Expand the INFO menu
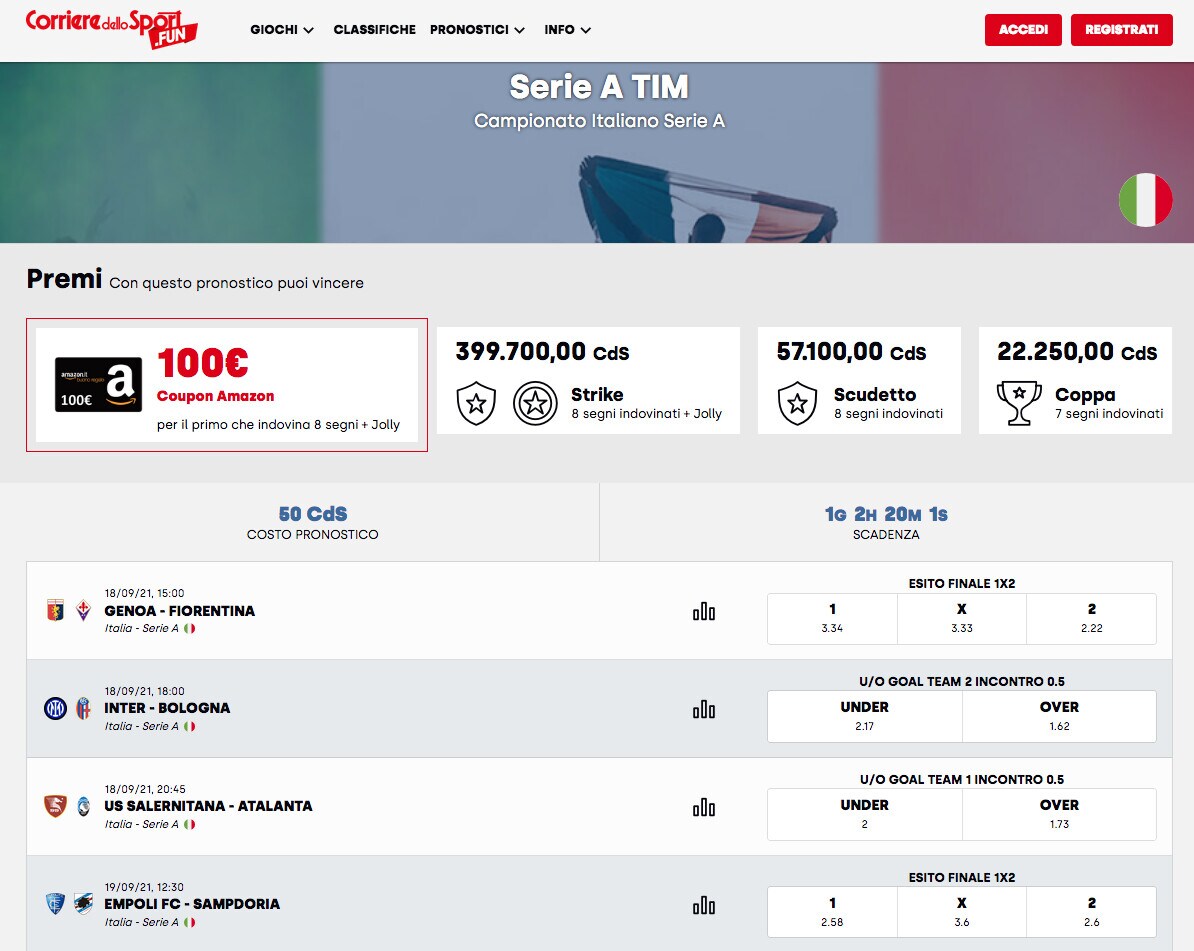Image resolution: width=1194 pixels, height=951 pixels. pos(567,30)
